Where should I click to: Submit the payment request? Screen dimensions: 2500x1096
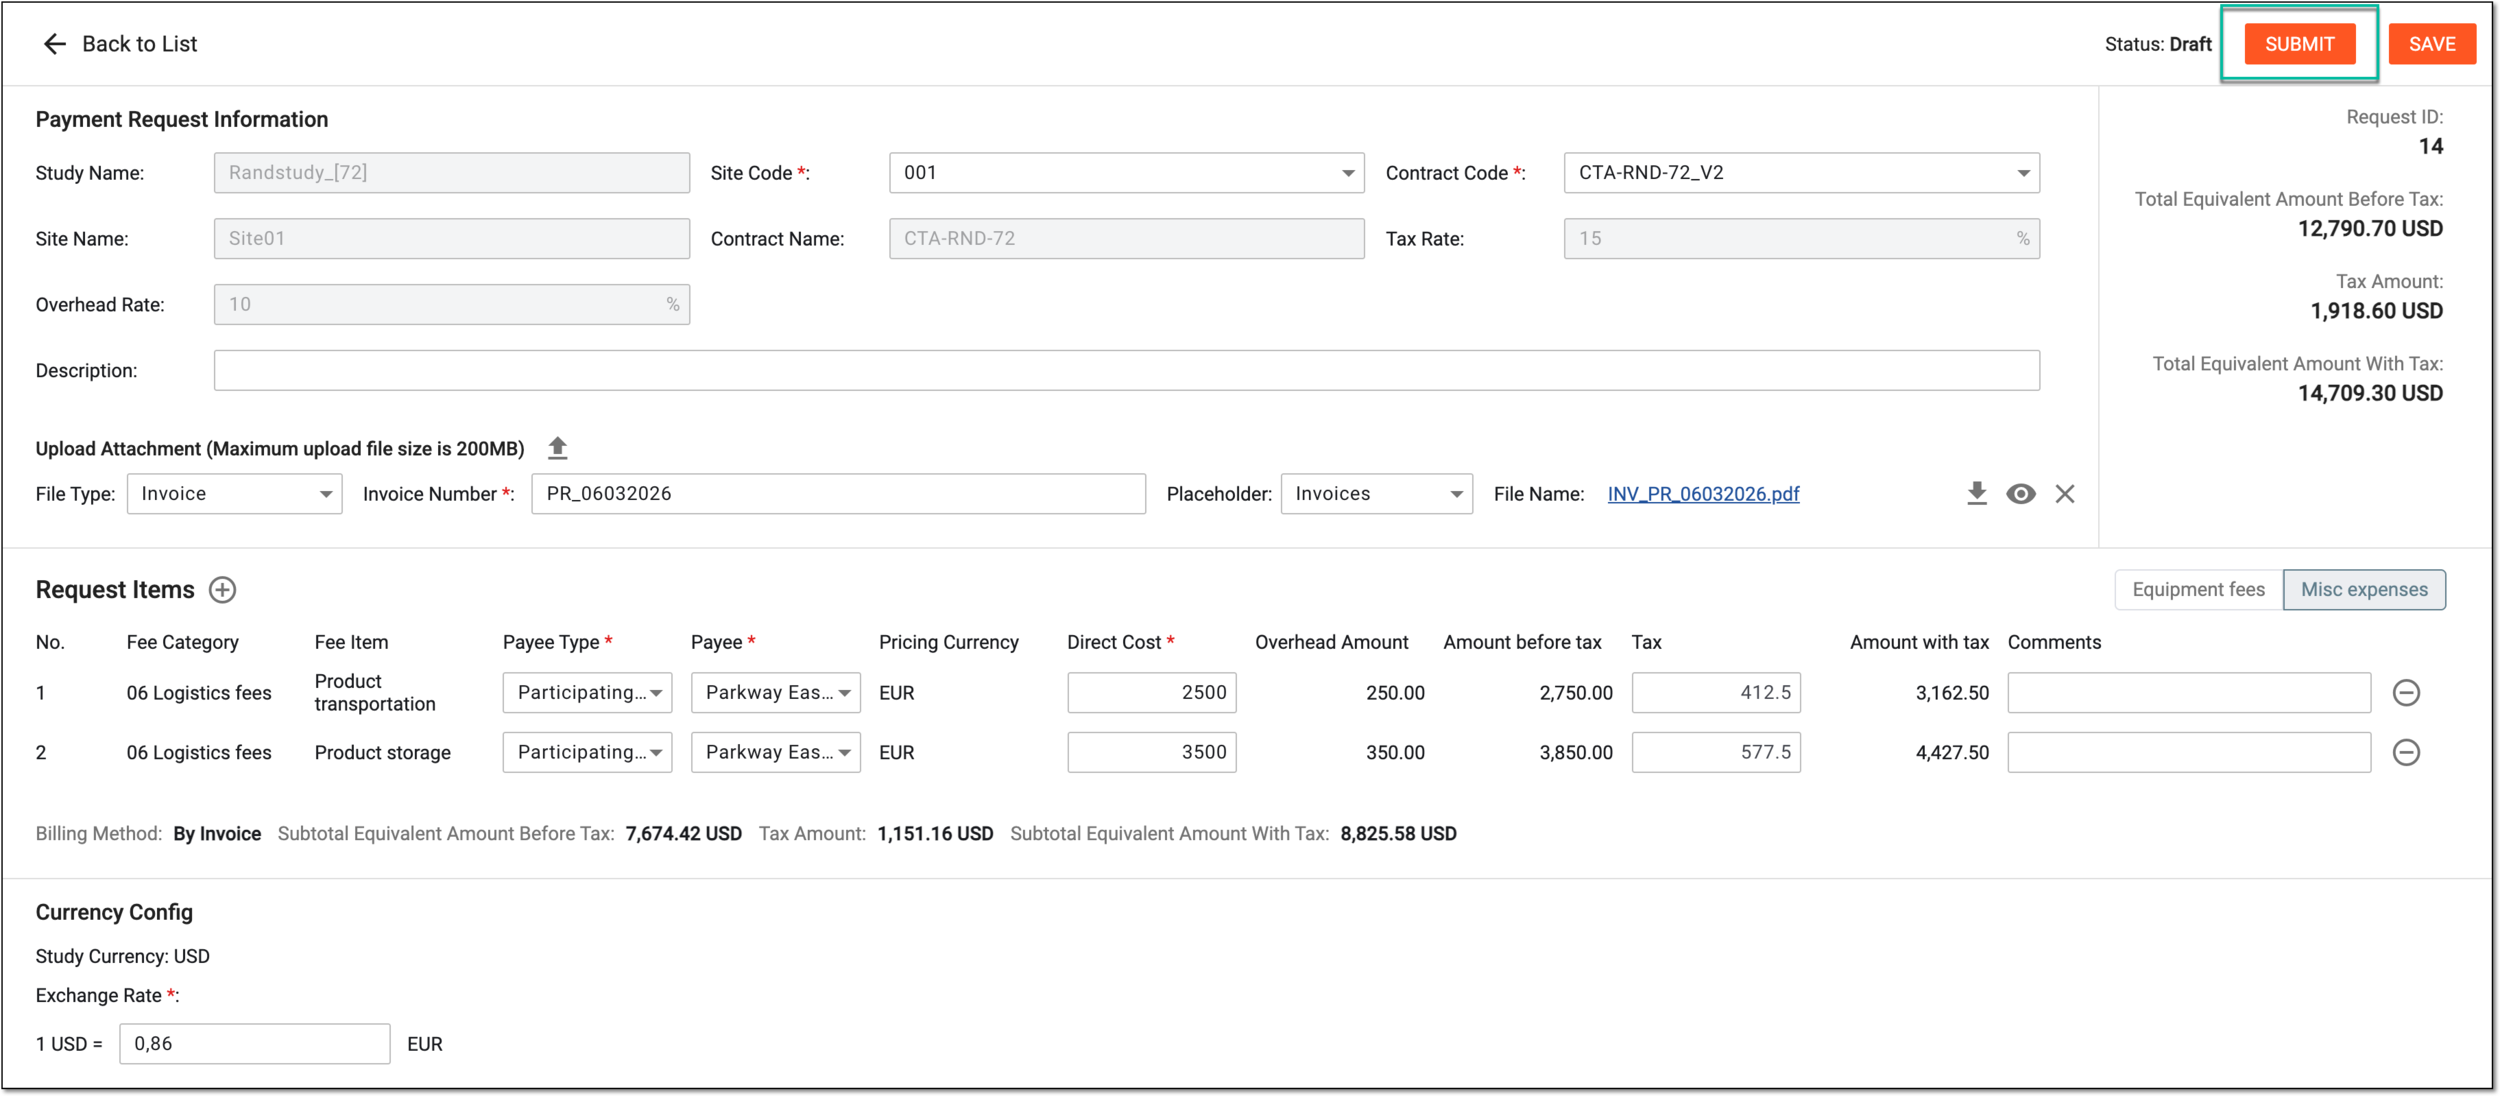click(2300, 44)
